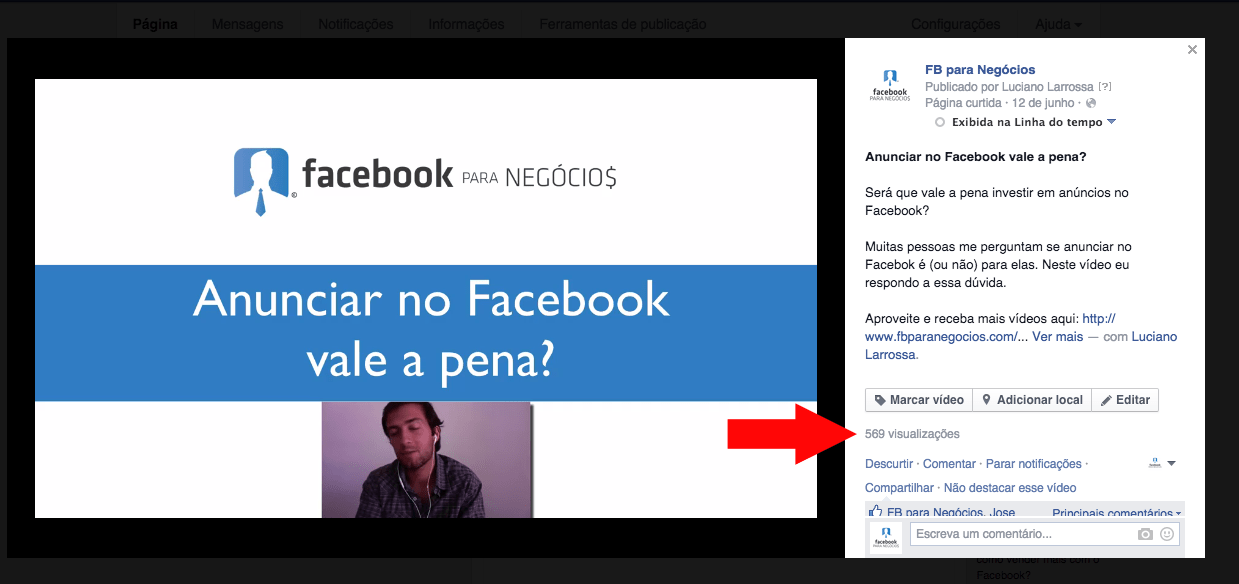Viewport: 1239px width, 584px height.
Task: Open the Mensagens tab
Action: [247, 24]
